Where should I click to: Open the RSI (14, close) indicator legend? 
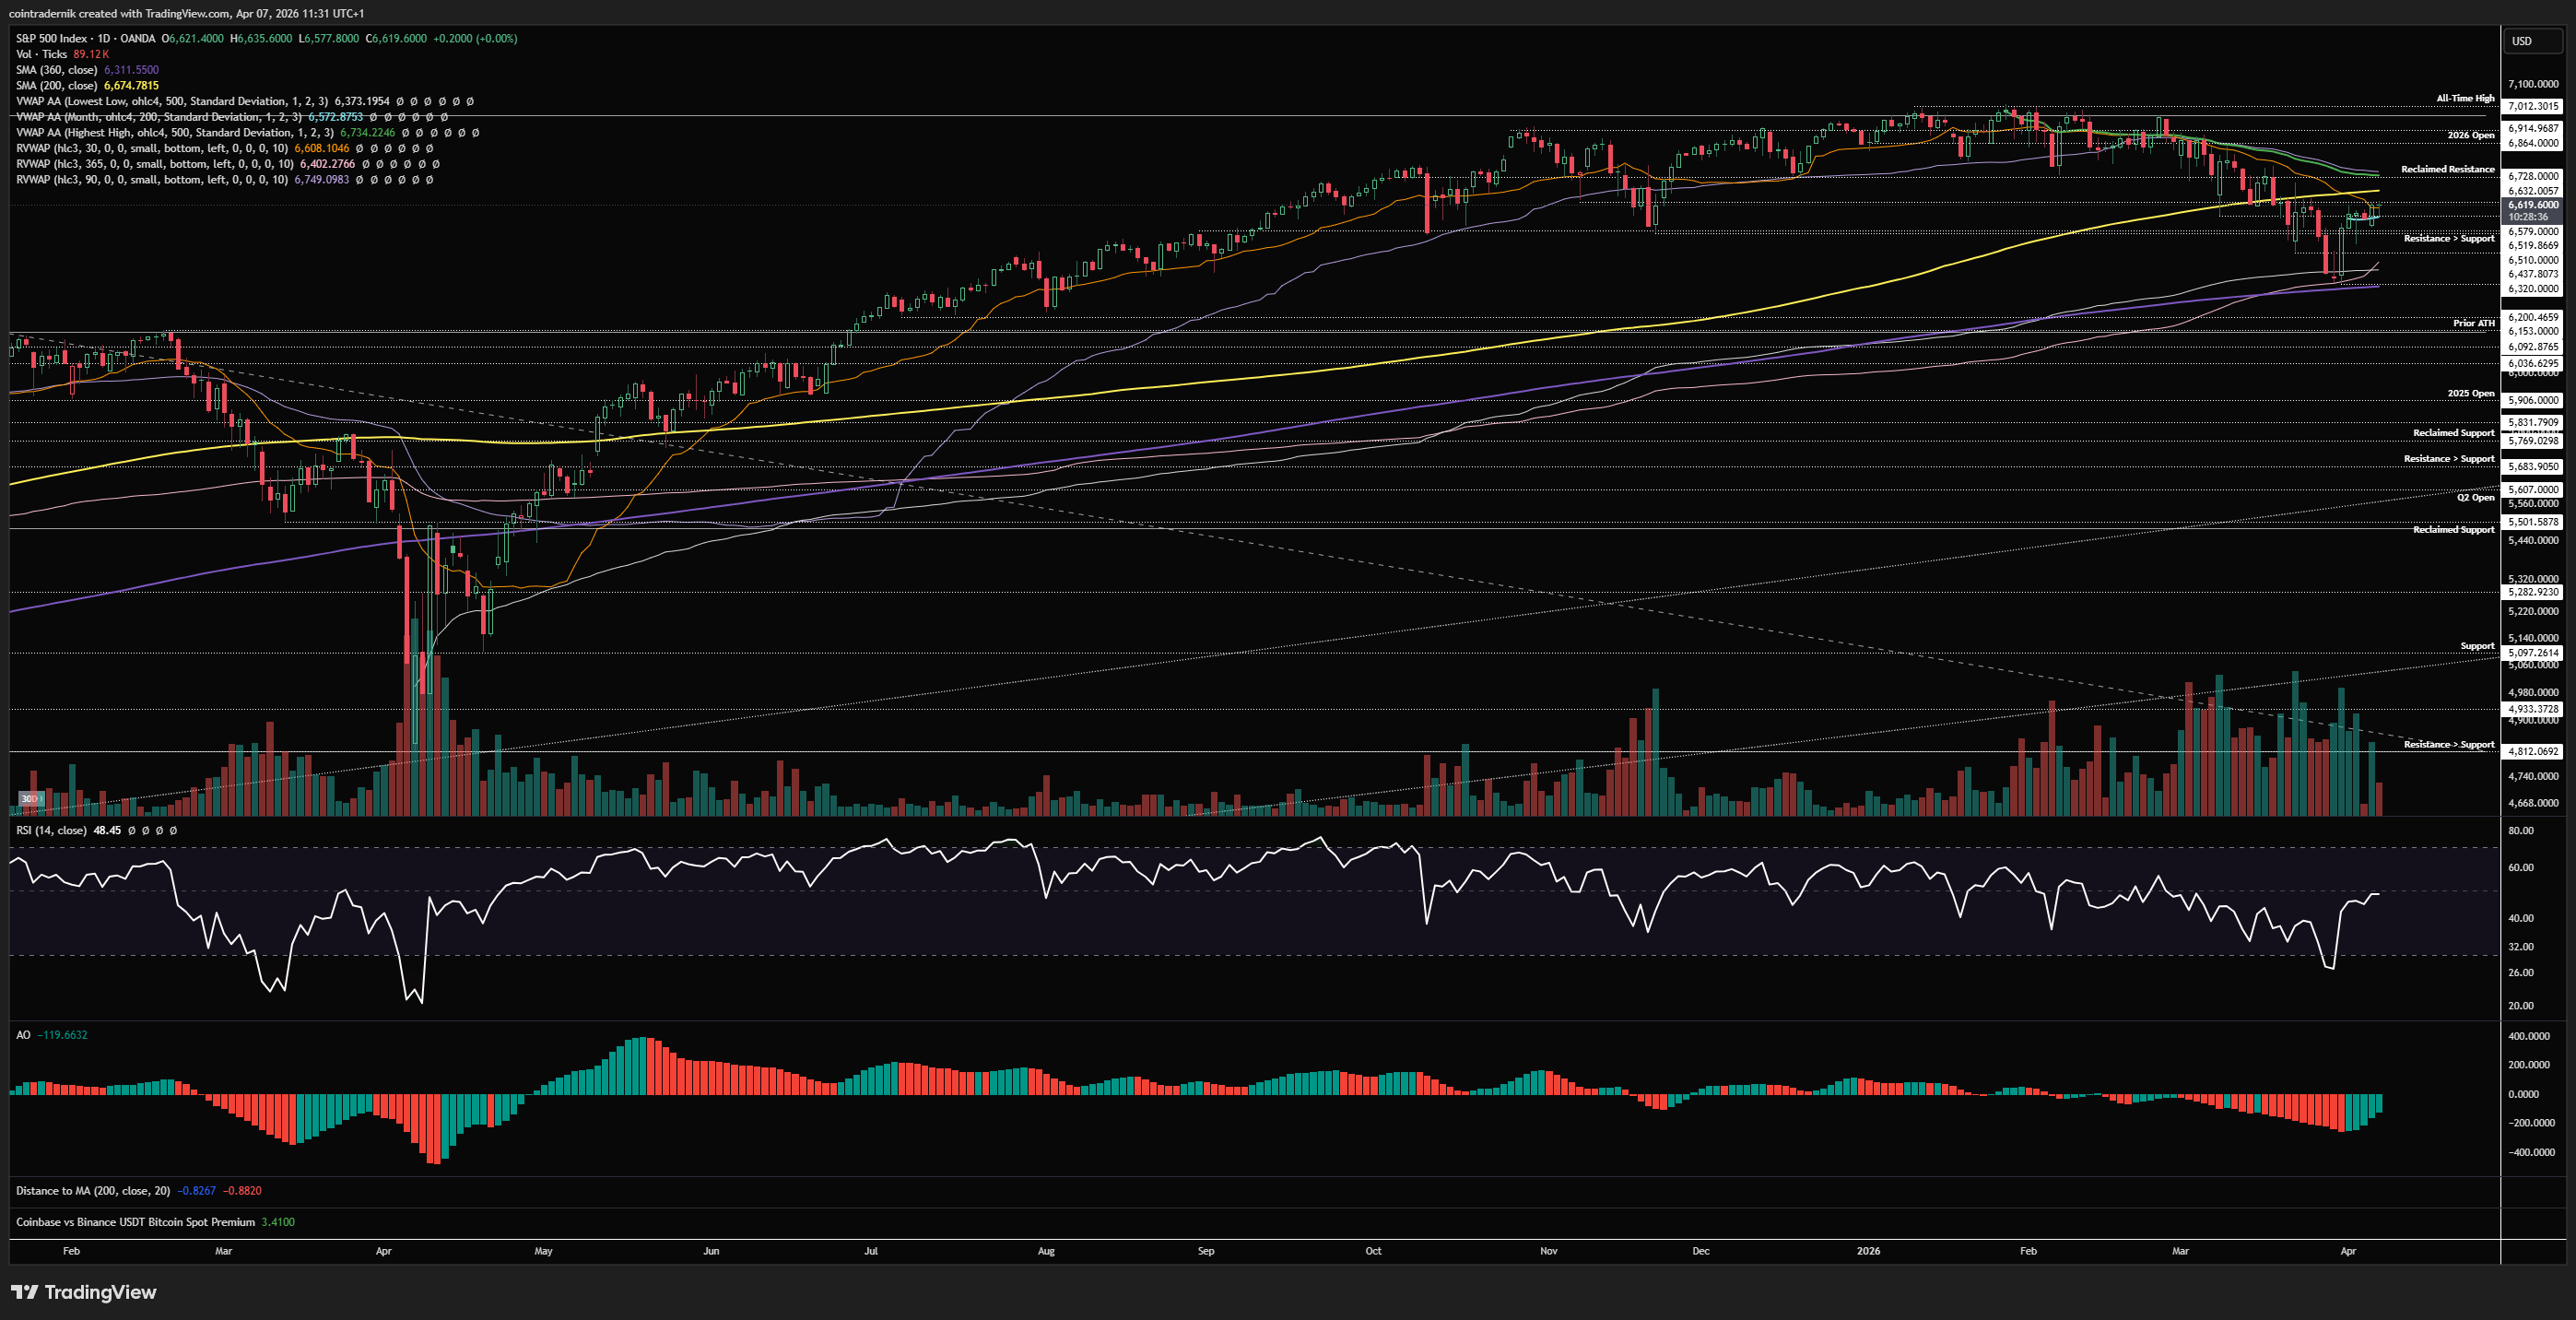[x=51, y=830]
